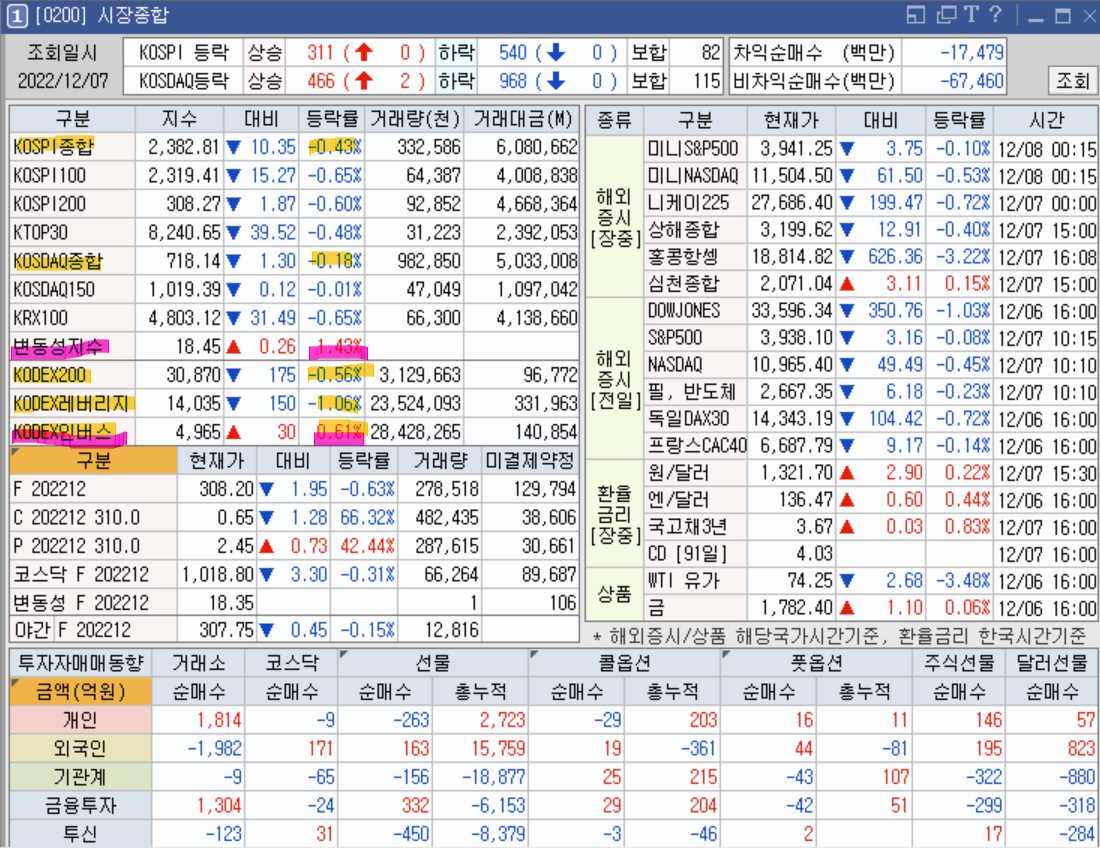Toggle the orange 구분 futures header

[x=93, y=461]
